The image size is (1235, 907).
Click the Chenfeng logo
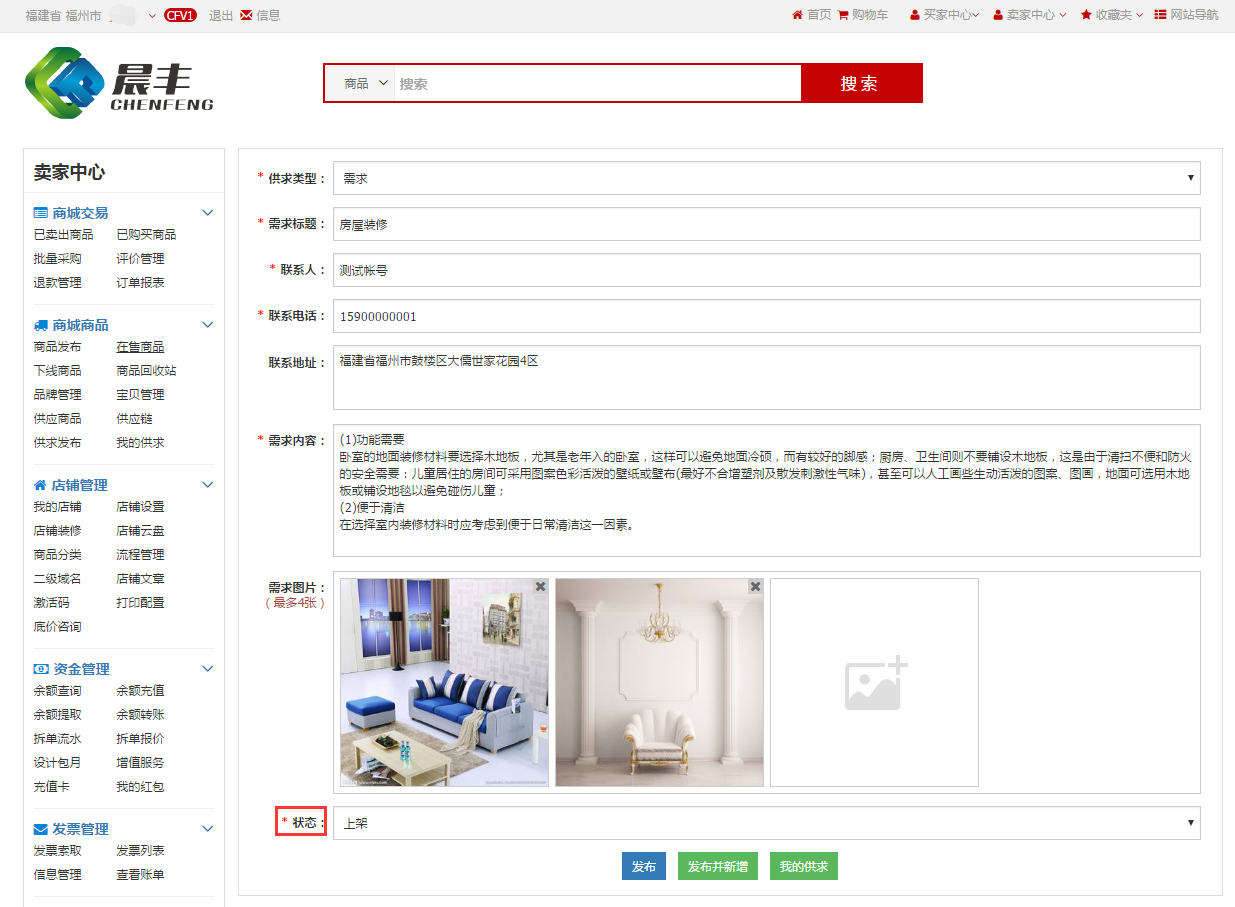[x=119, y=84]
